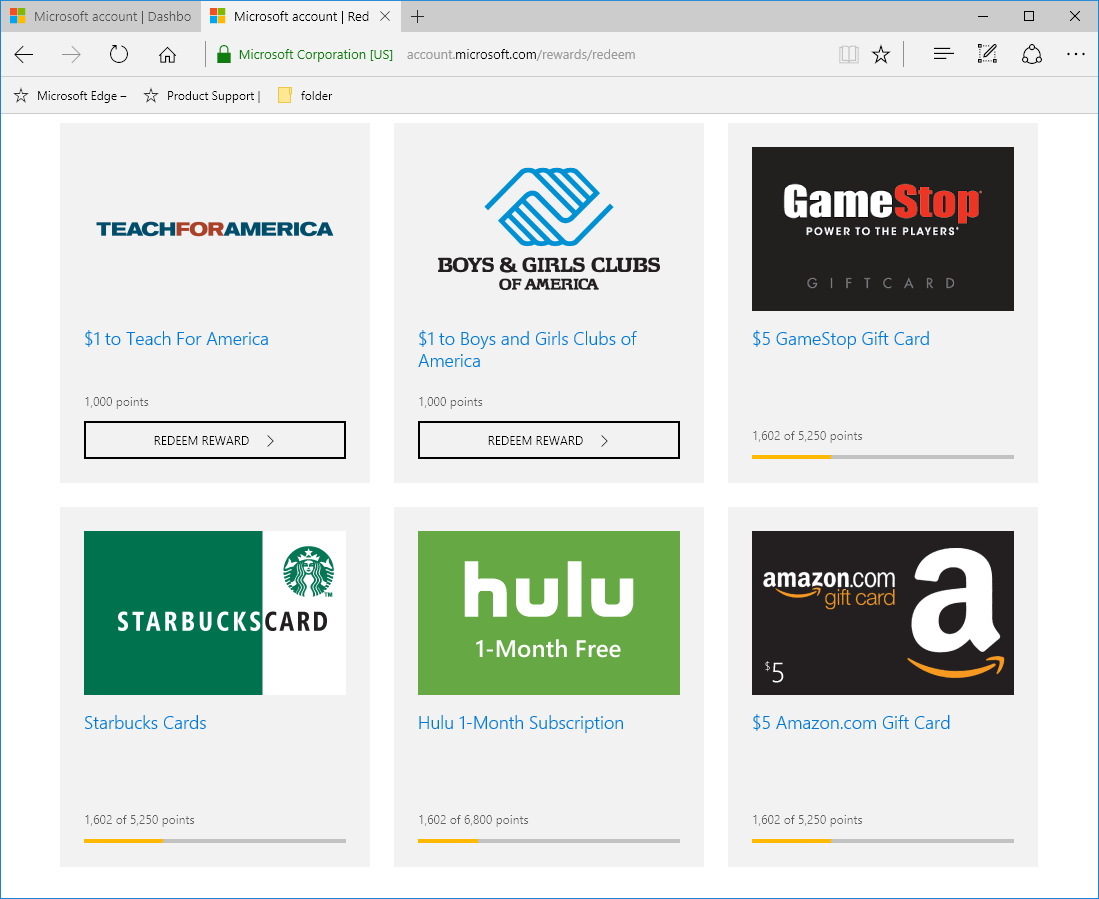1099x899 pixels.
Task: Open a new tab
Action: [x=418, y=16]
